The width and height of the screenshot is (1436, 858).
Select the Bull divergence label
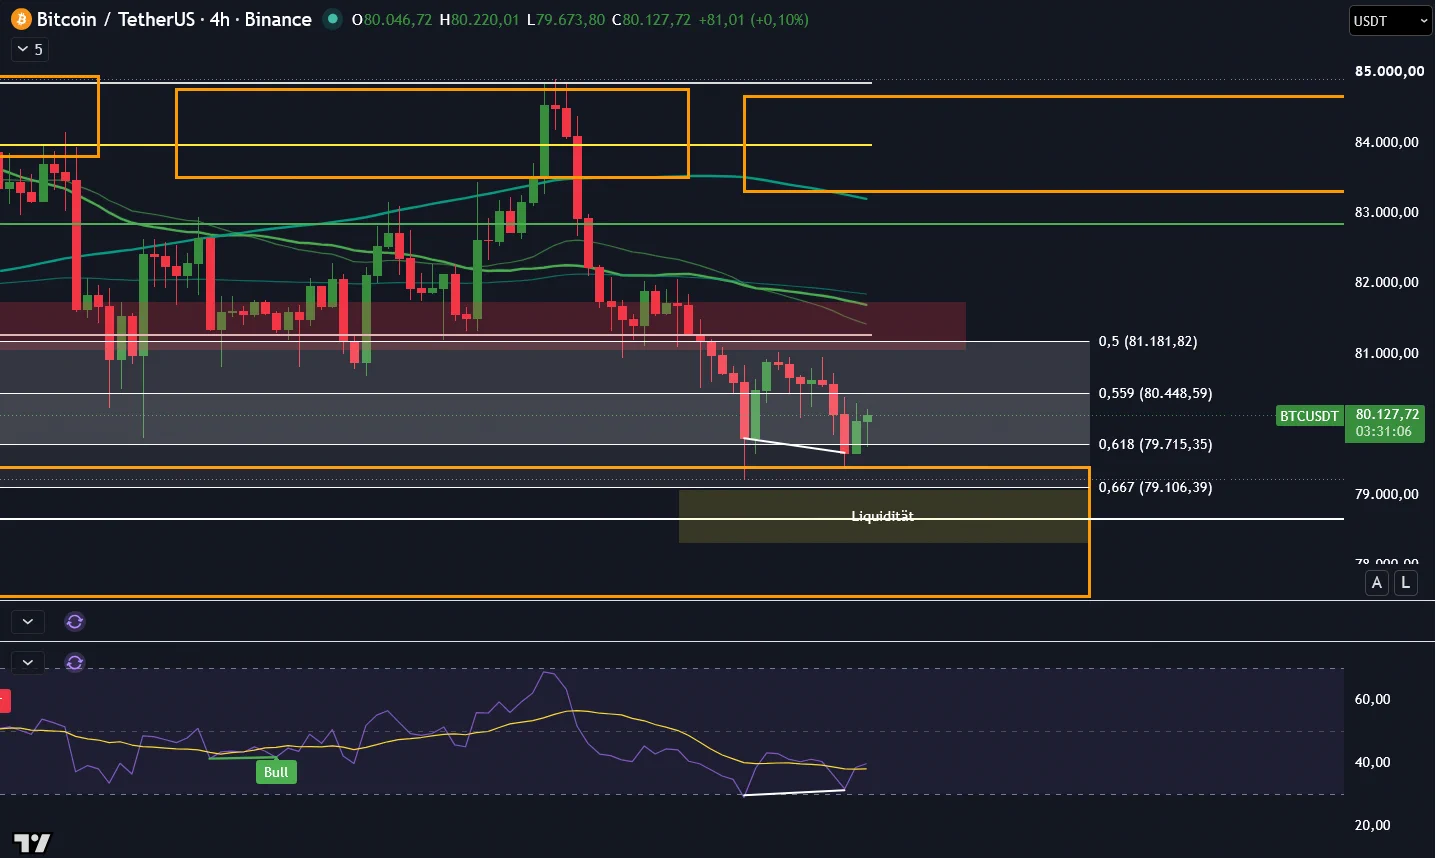click(x=276, y=772)
